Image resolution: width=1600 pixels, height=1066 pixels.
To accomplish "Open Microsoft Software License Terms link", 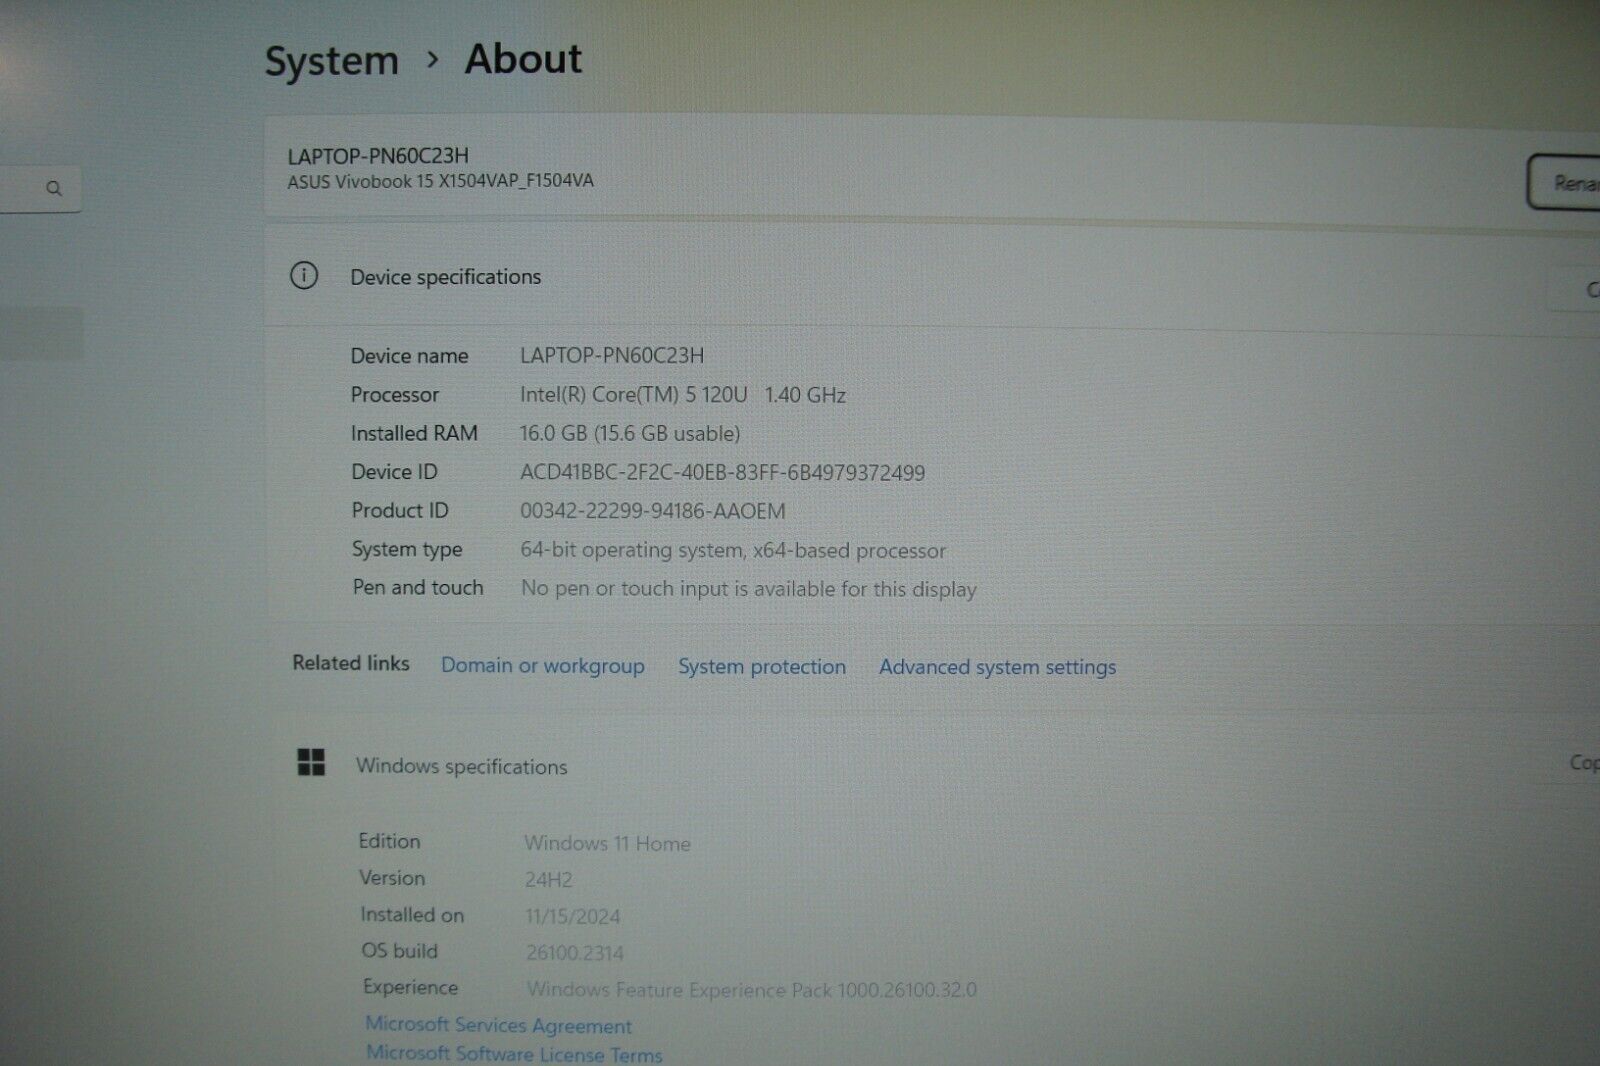I will 514,1054.
